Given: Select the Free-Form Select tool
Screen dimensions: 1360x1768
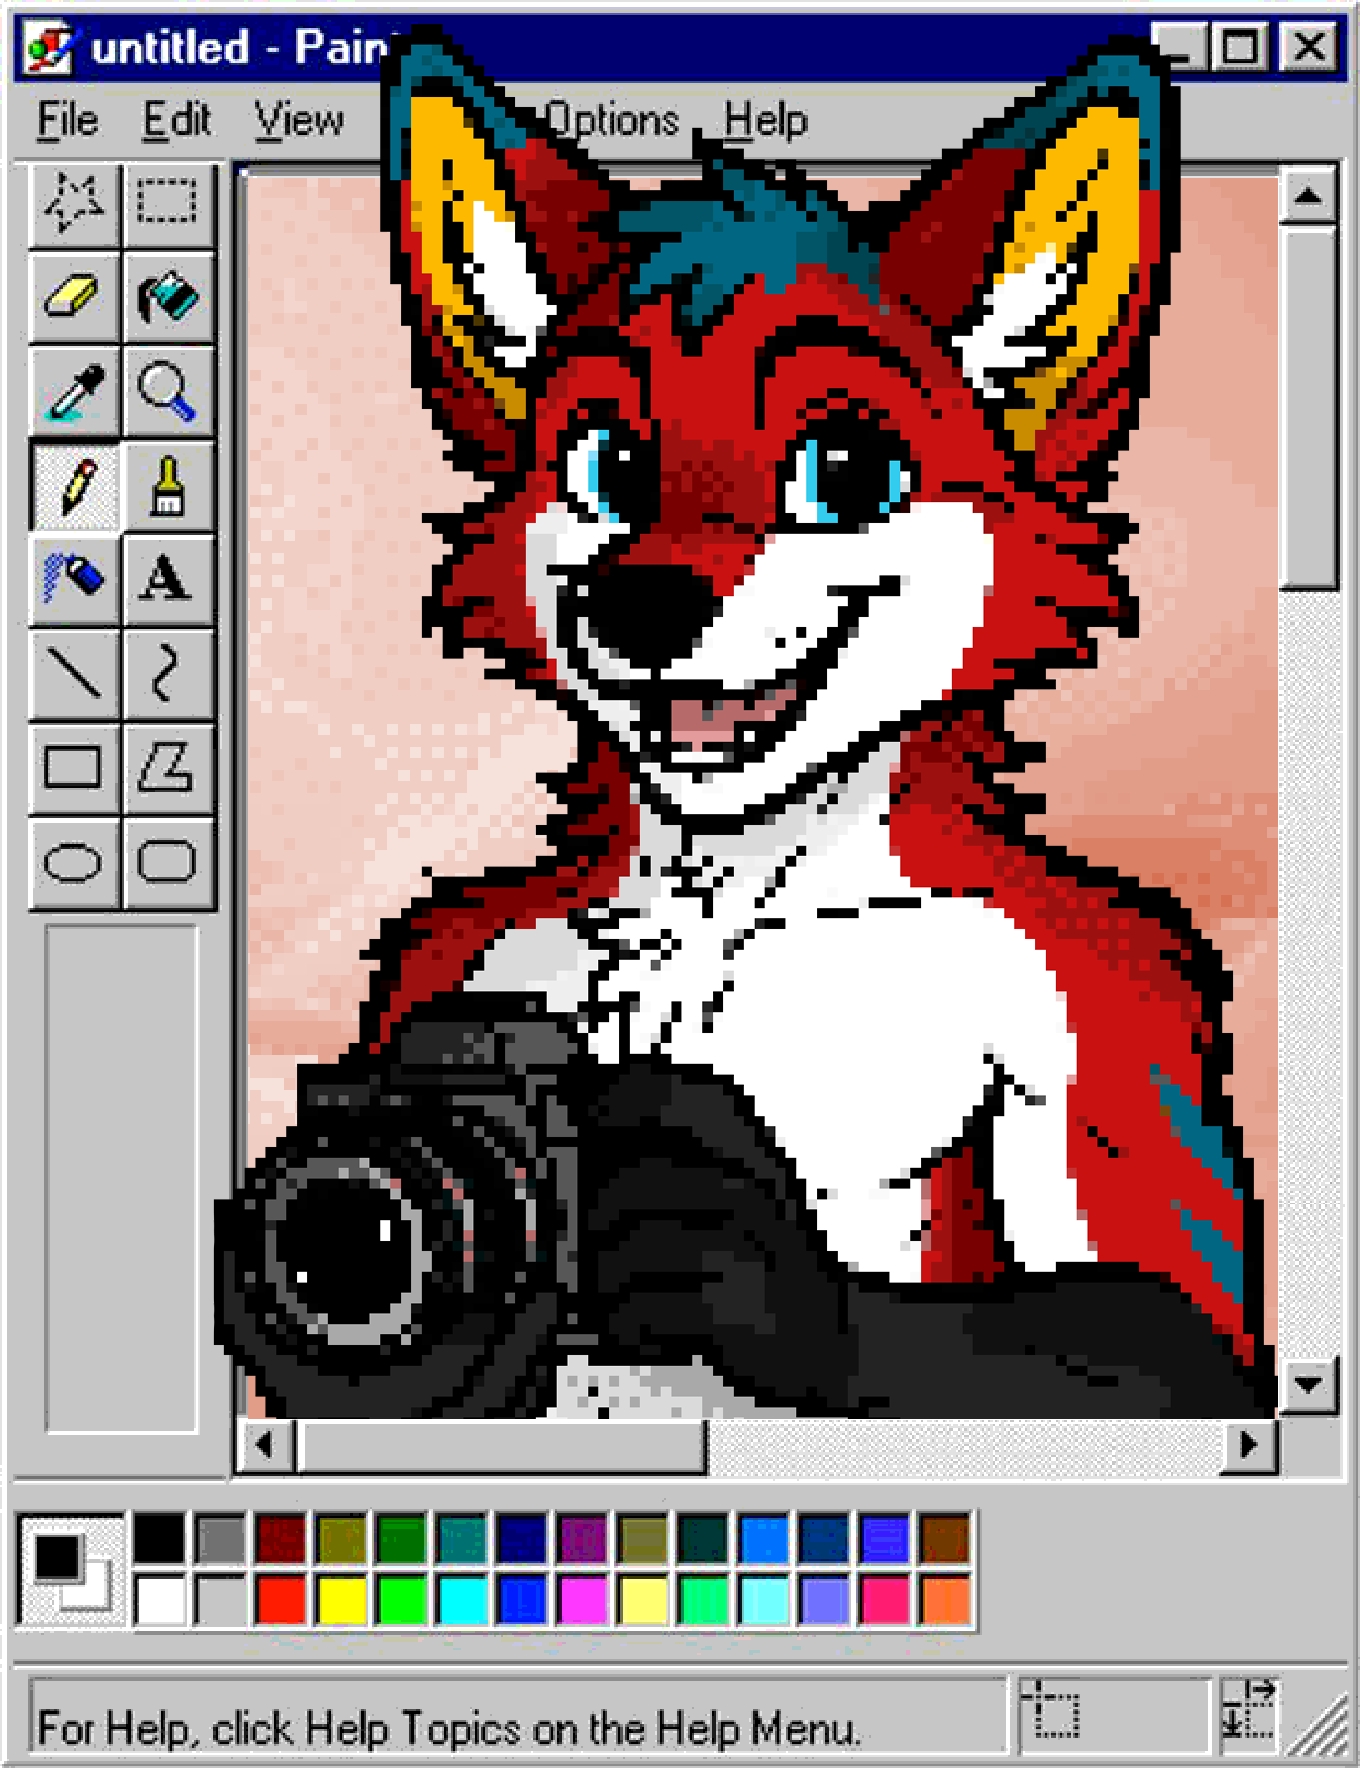Looking at the screenshot, I should click(x=74, y=203).
